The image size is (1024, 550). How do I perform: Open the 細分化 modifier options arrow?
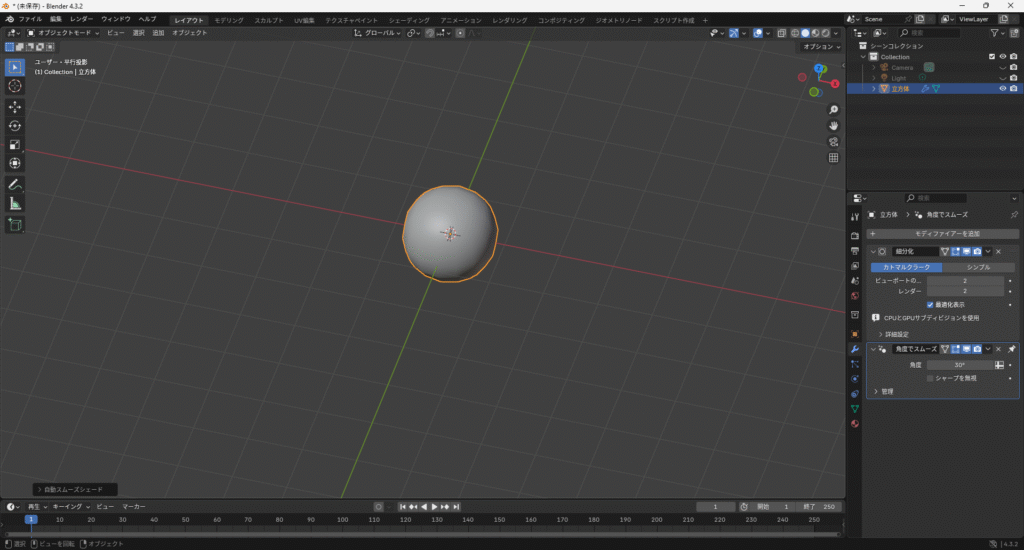[x=988, y=251]
